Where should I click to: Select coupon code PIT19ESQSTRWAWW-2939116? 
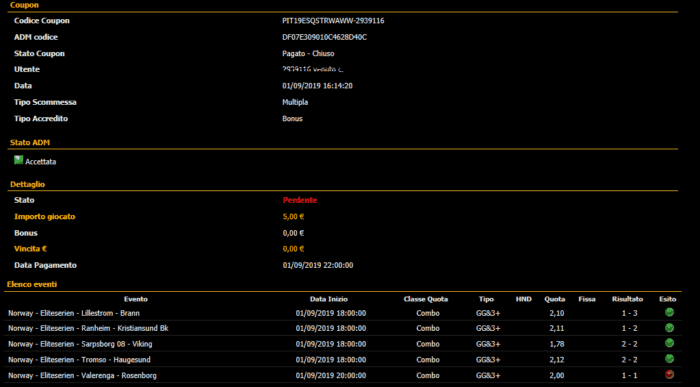point(333,21)
